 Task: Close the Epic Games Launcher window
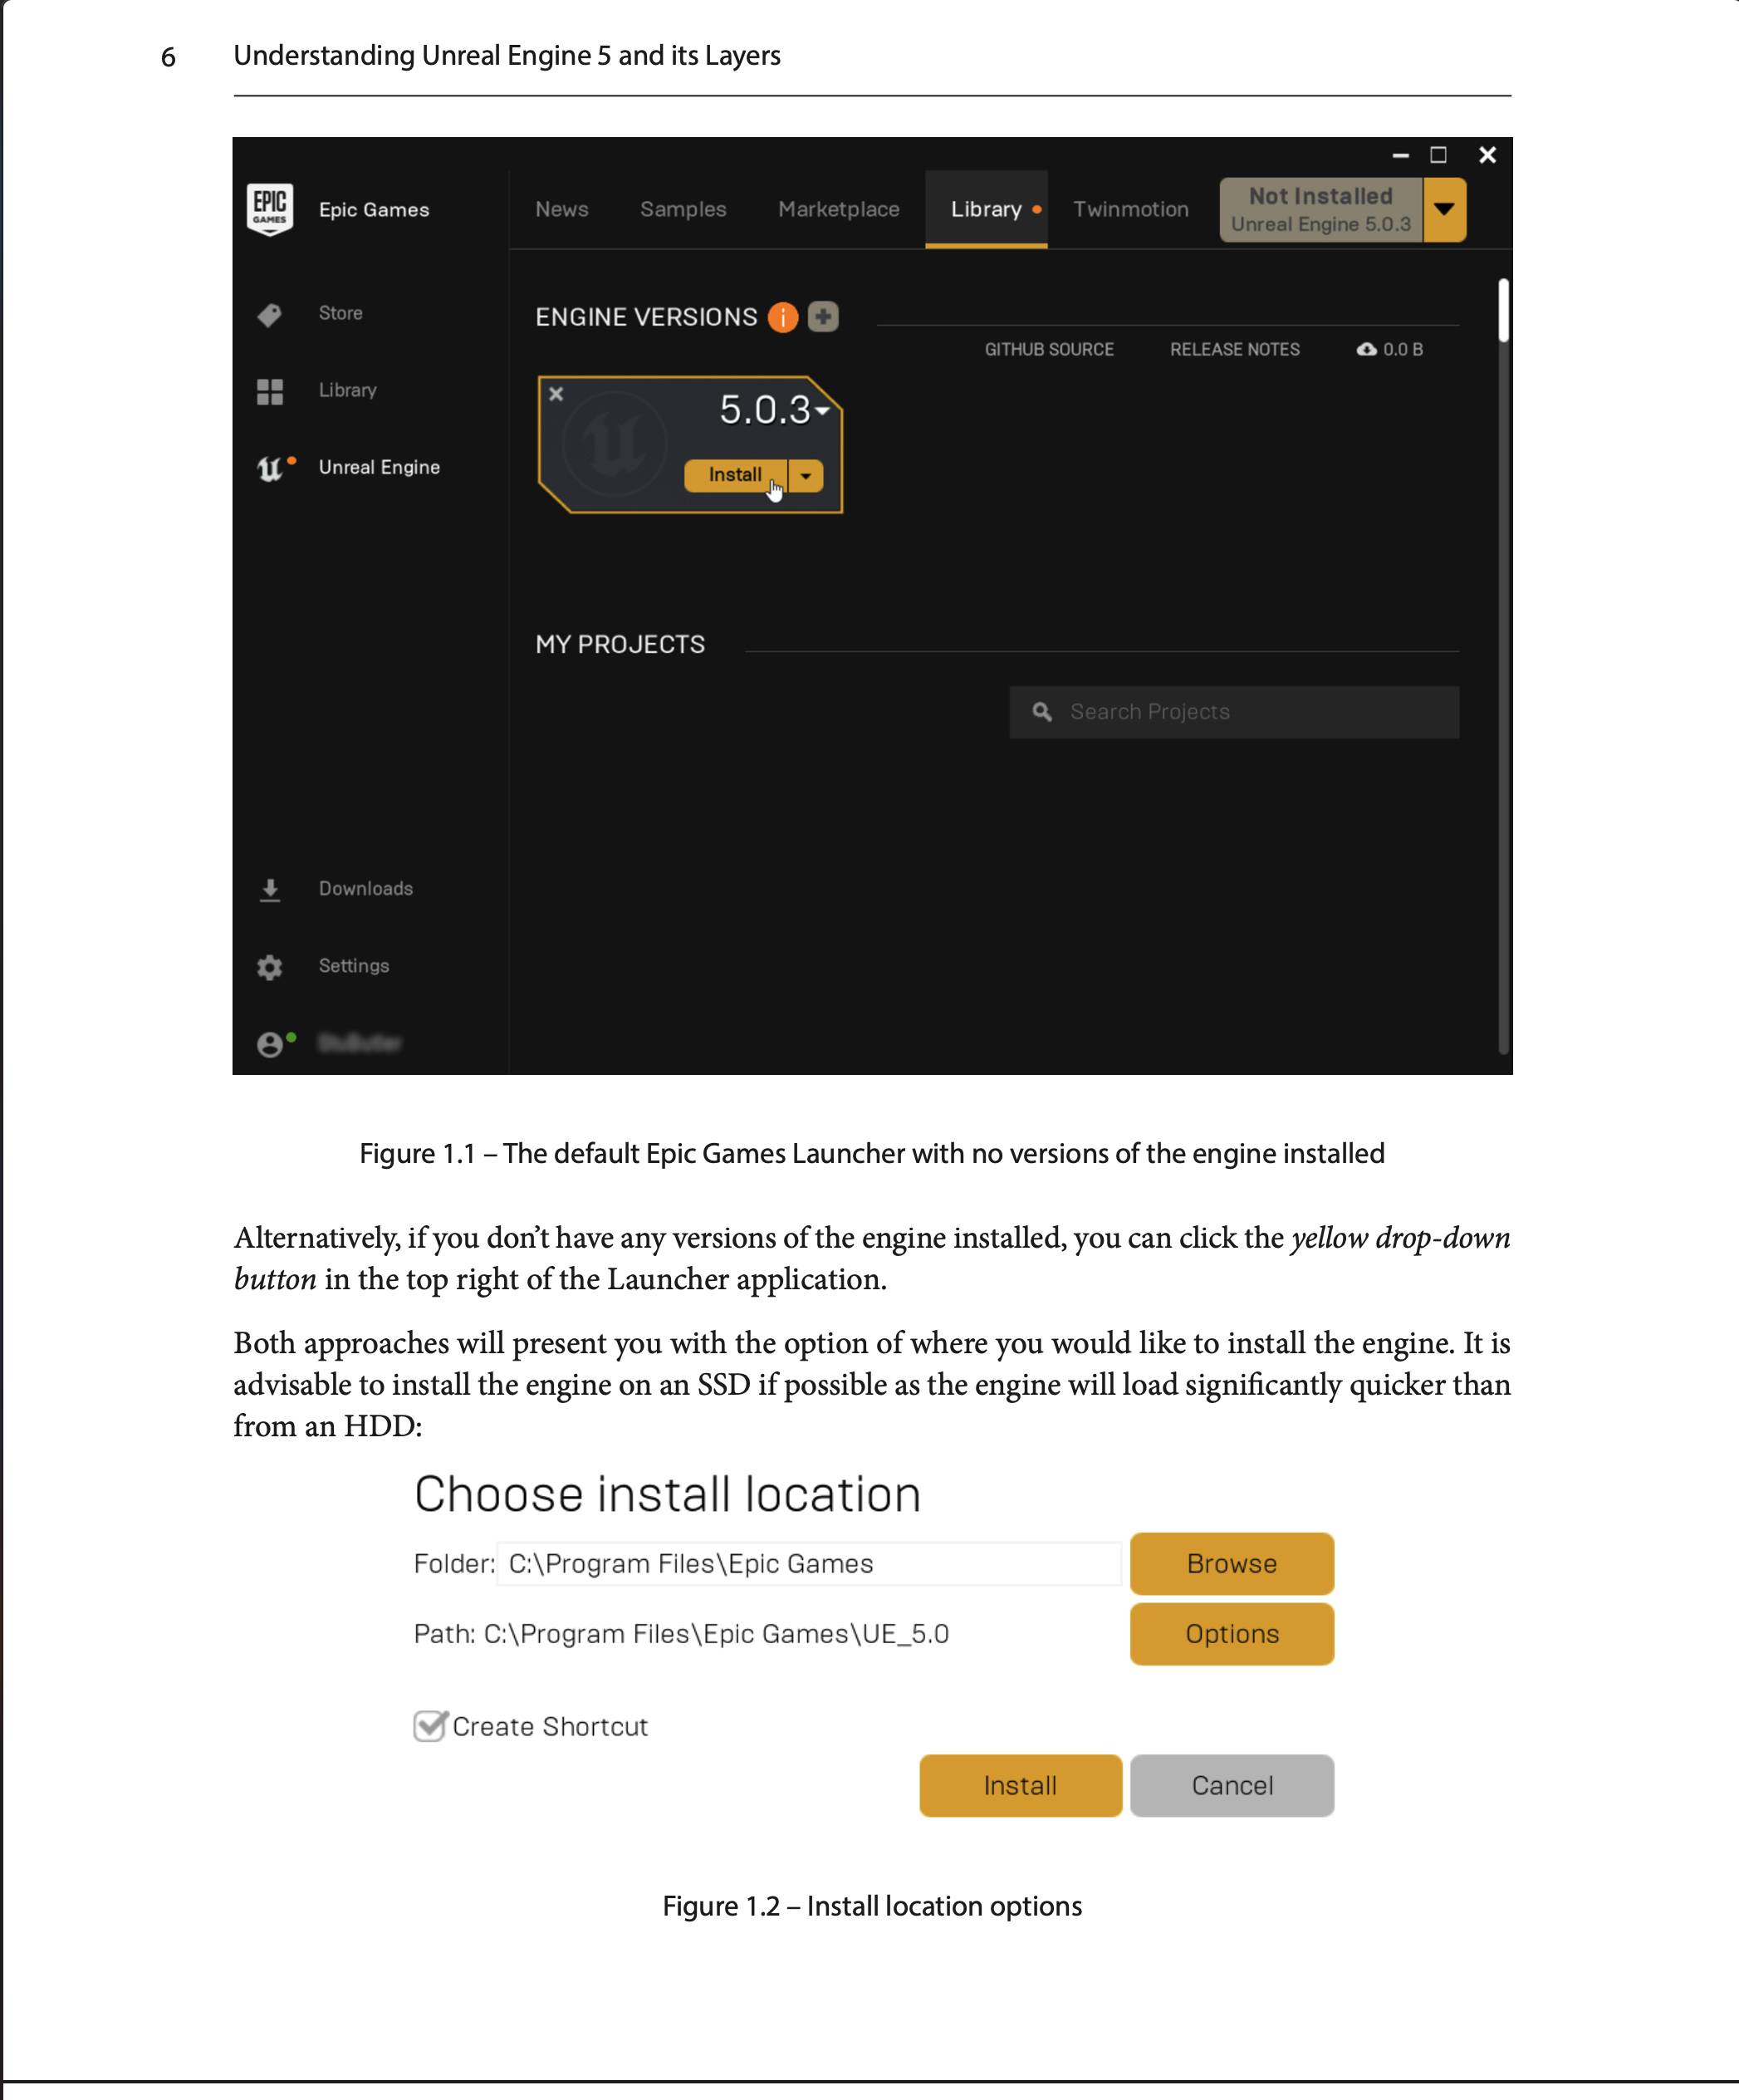pos(1487,155)
